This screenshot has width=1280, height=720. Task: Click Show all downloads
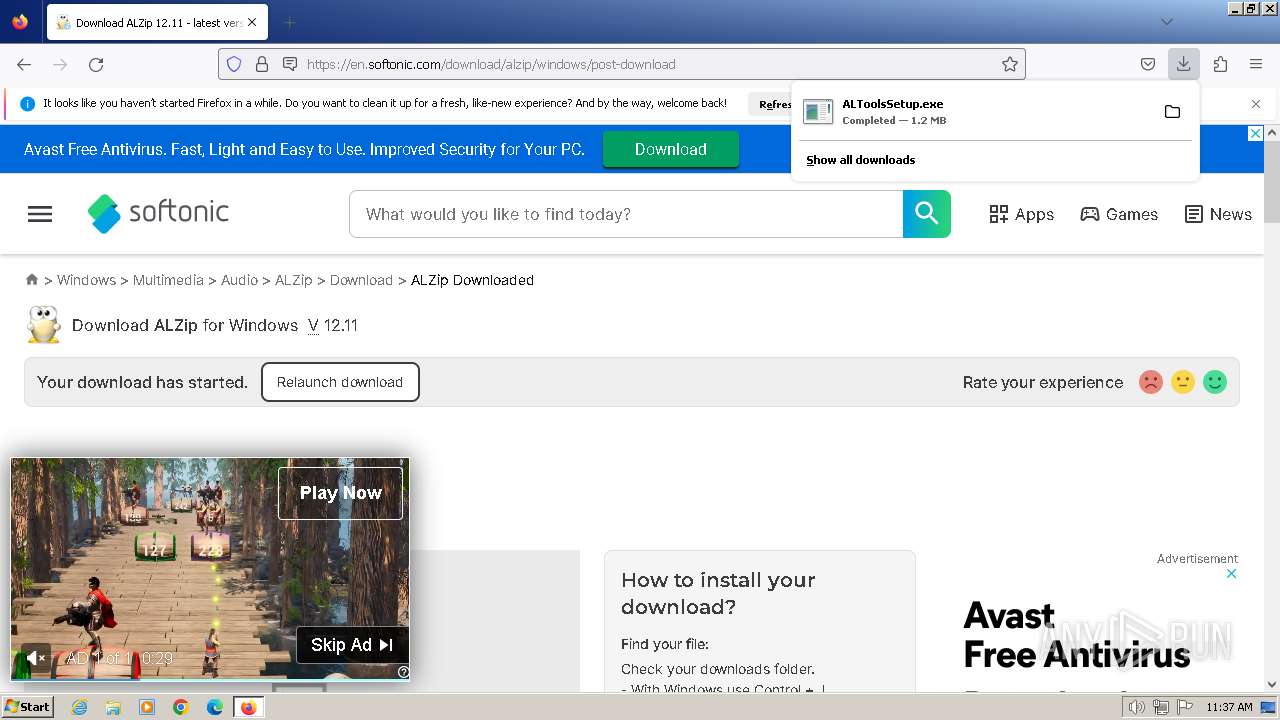click(860, 160)
